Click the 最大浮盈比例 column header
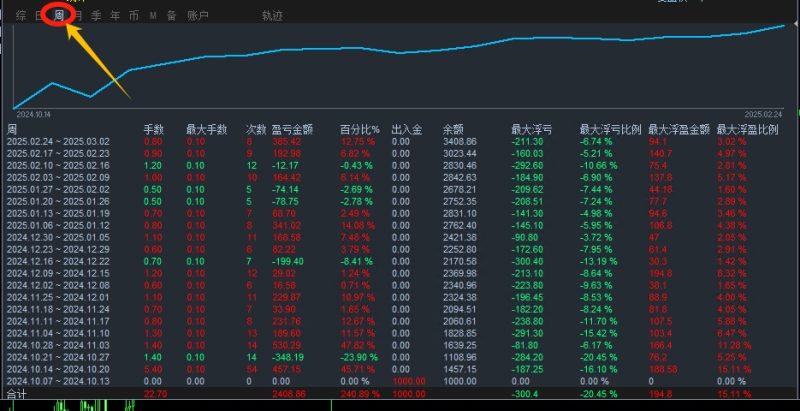800x411 pixels. coord(747,130)
